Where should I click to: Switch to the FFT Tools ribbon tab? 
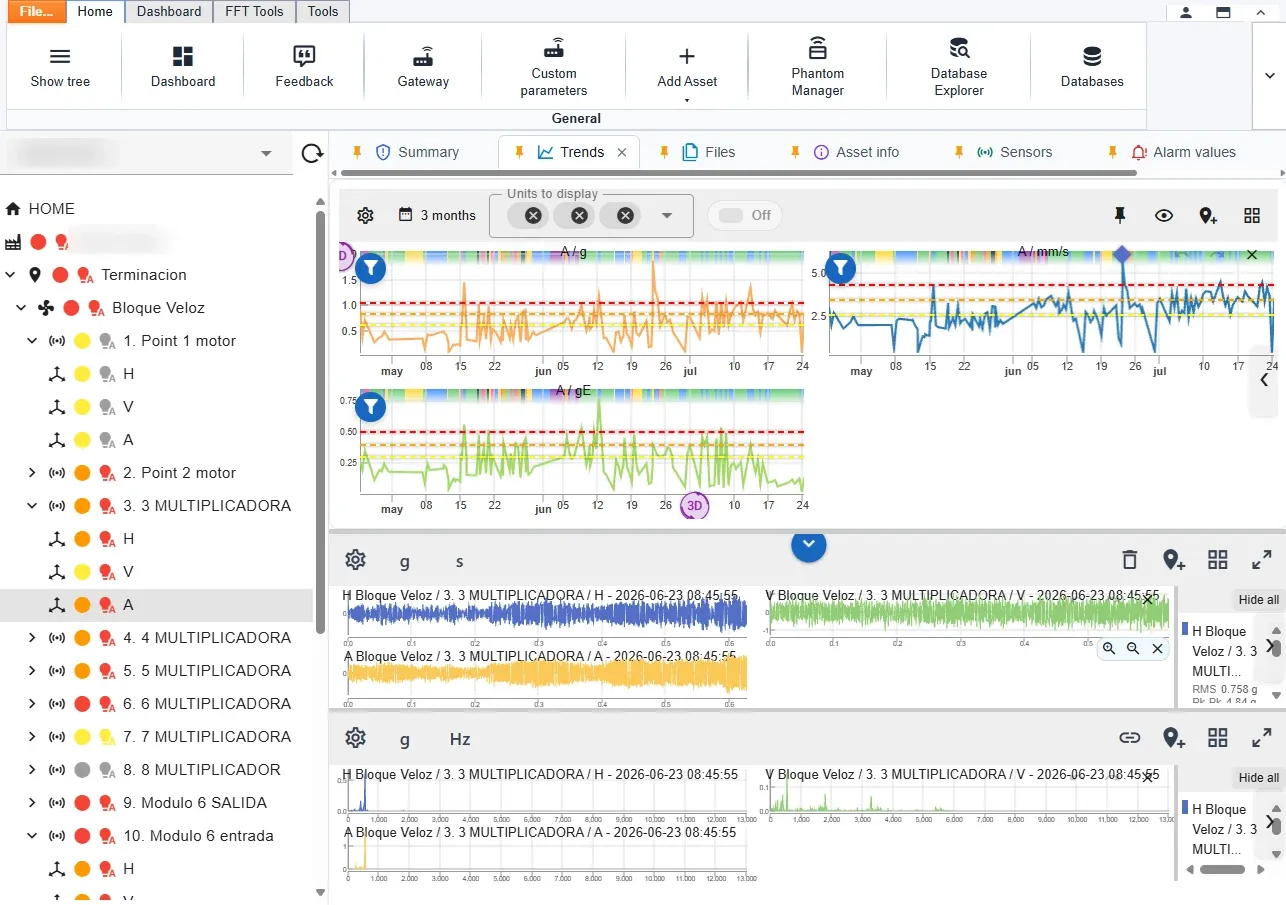[x=254, y=12]
